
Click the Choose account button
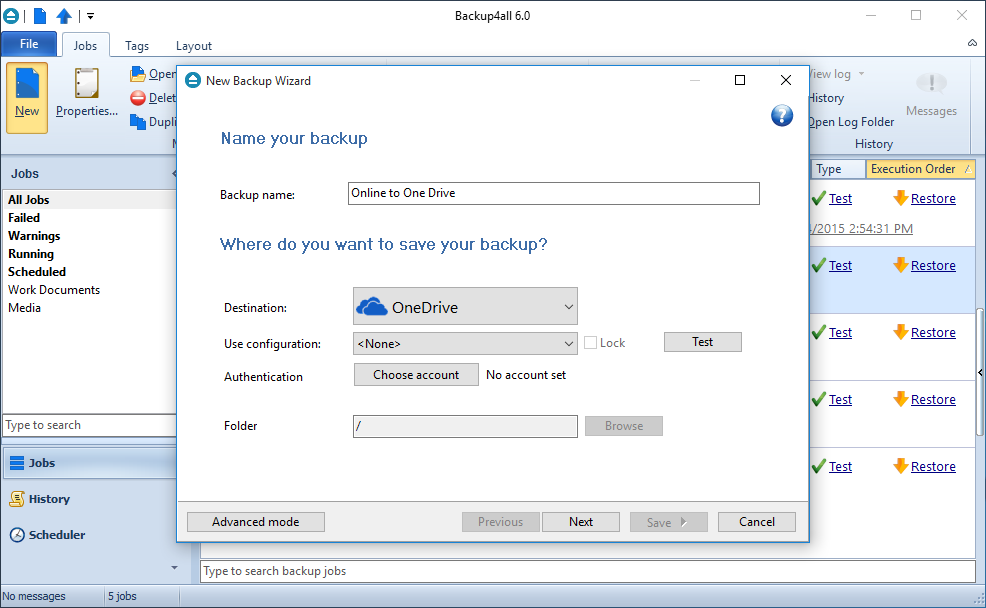coord(416,375)
